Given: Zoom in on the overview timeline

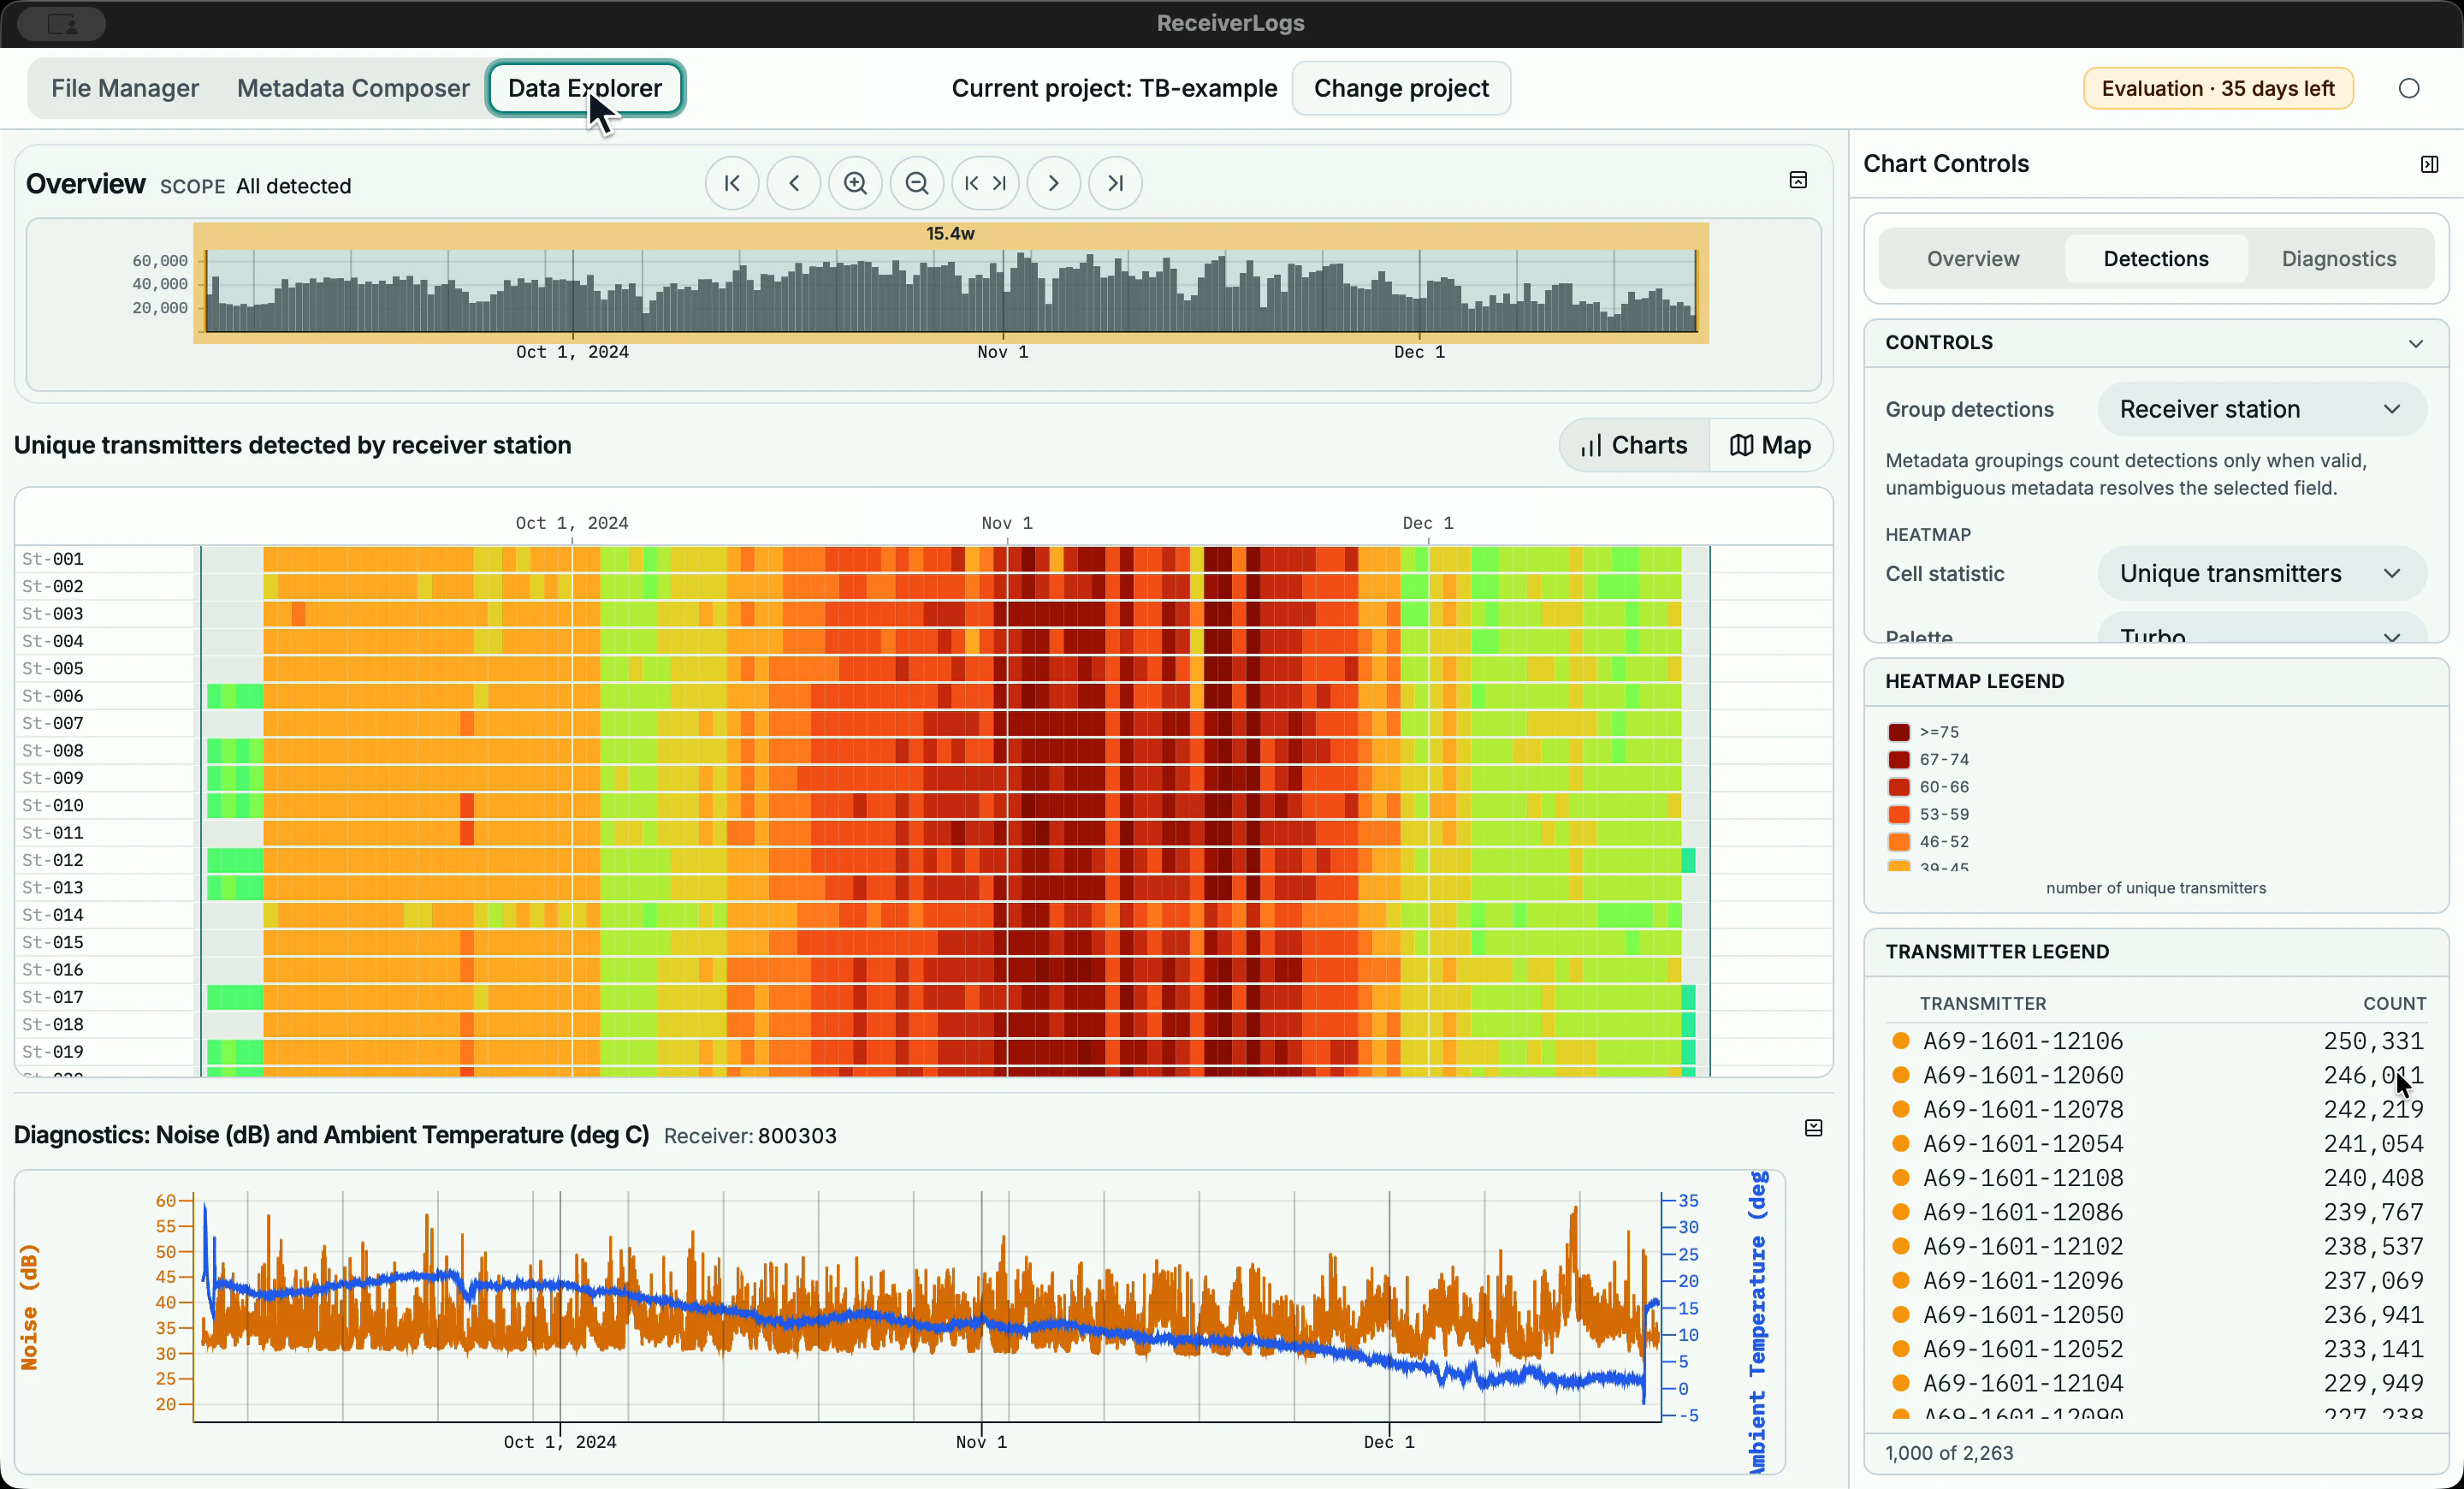Looking at the screenshot, I should tap(855, 183).
